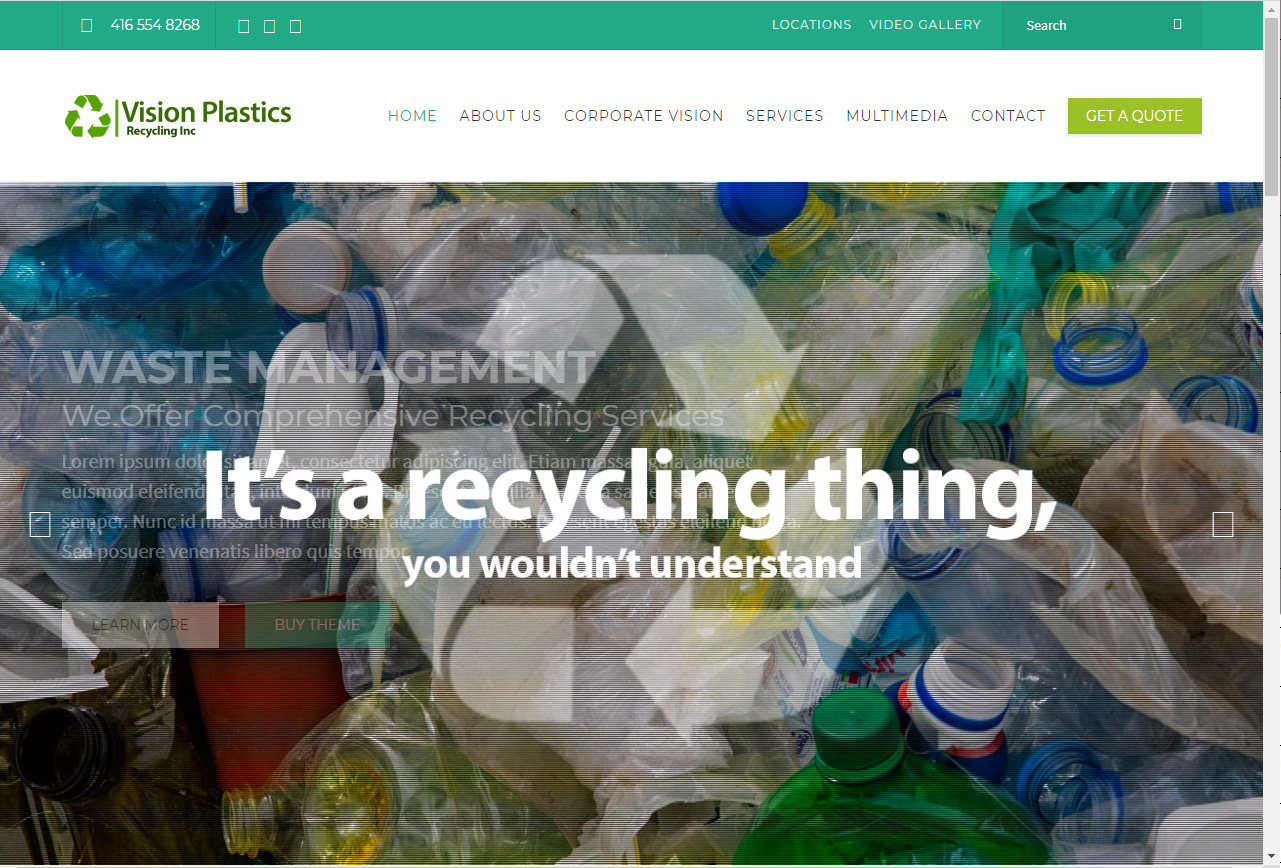Click the search magnifier icon
1281x868 pixels.
click(x=1177, y=24)
